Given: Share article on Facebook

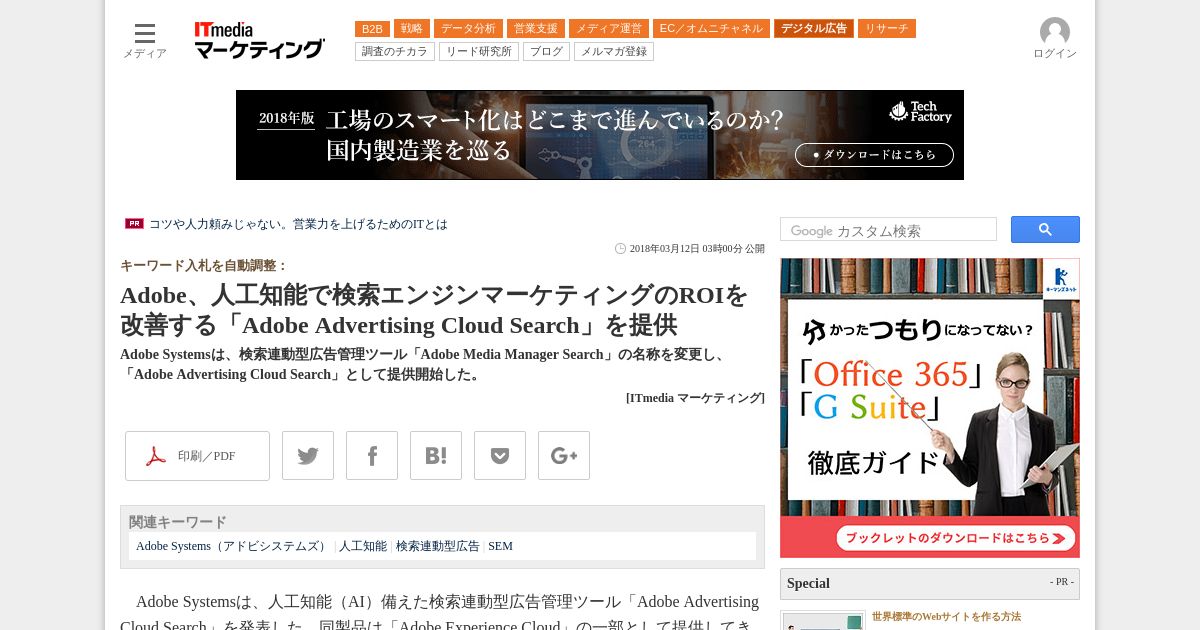Looking at the screenshot, I should pos(372,456).
